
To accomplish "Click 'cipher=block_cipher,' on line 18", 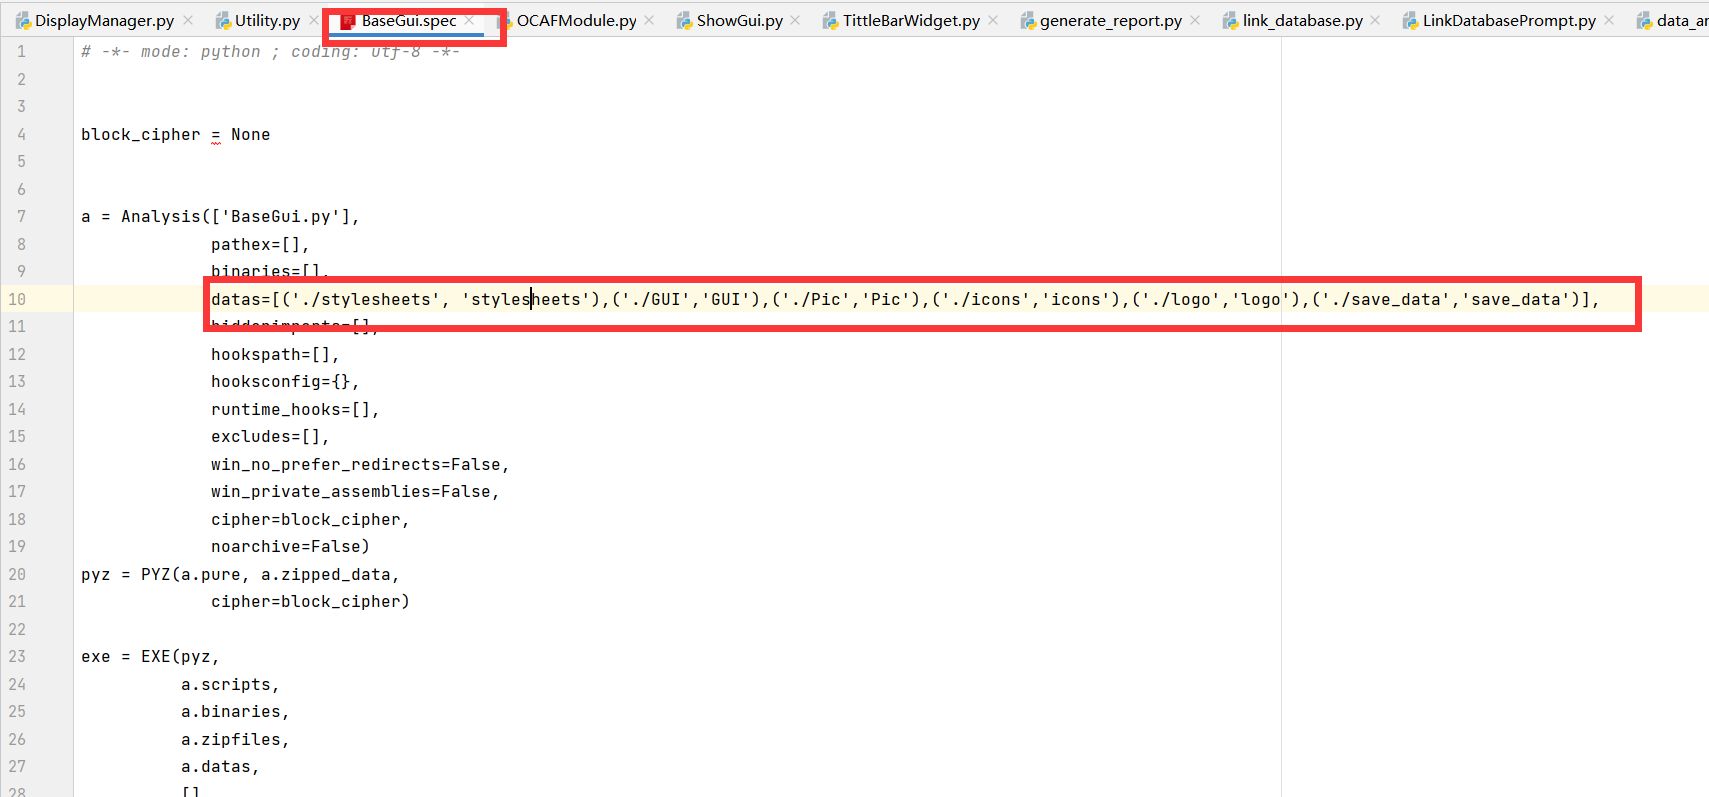I will tap(310, 520).
